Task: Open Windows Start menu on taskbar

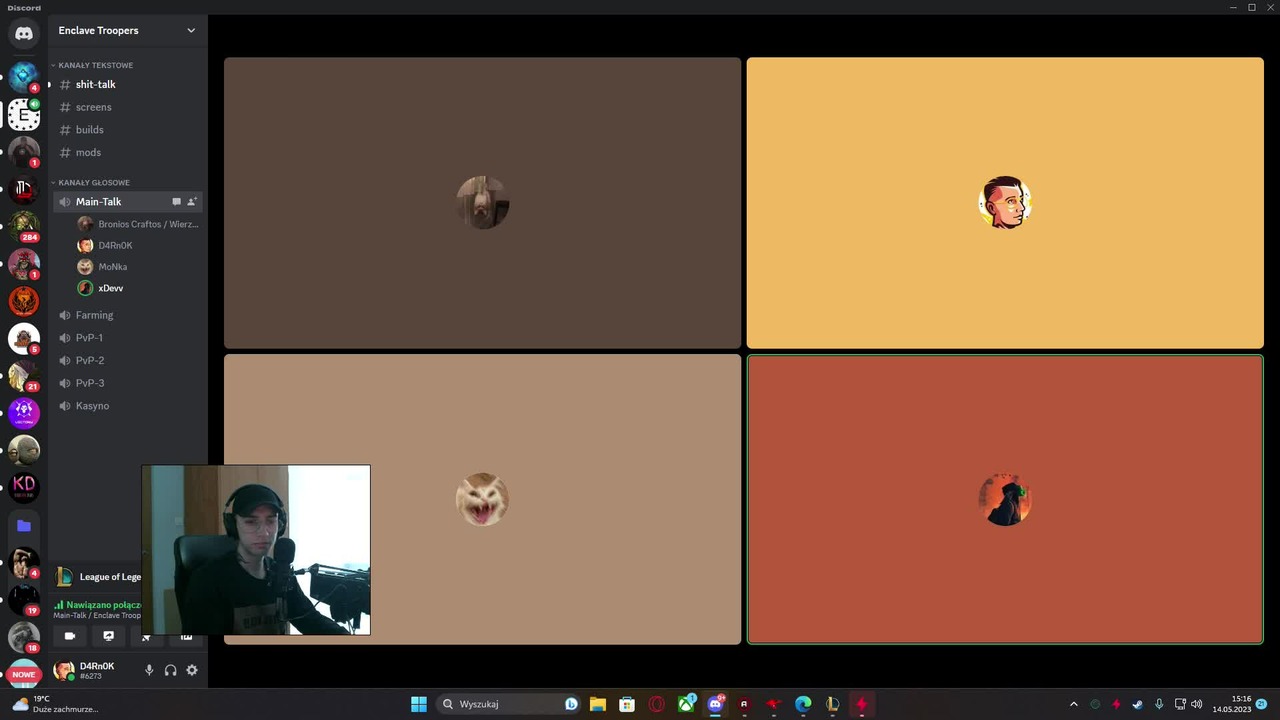Action: (x=419, y=704)
